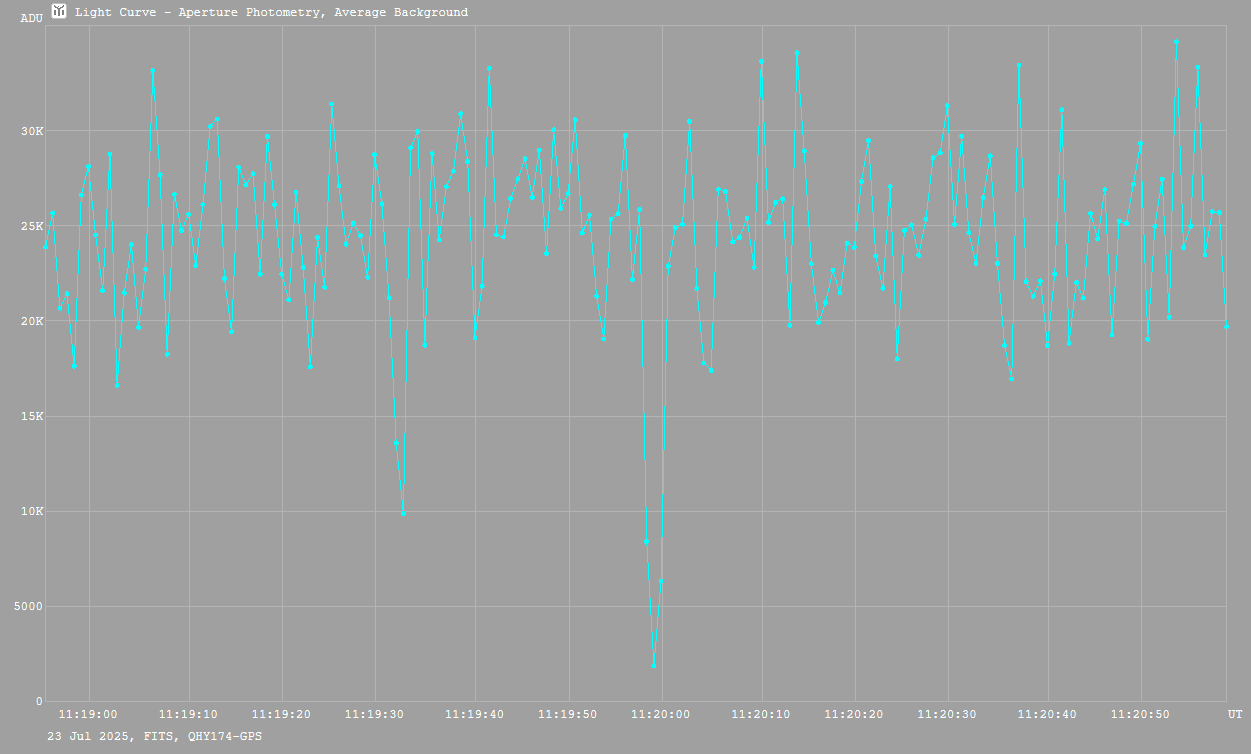Click the highest peak data point after 11:20:50

pos(1176,42)
